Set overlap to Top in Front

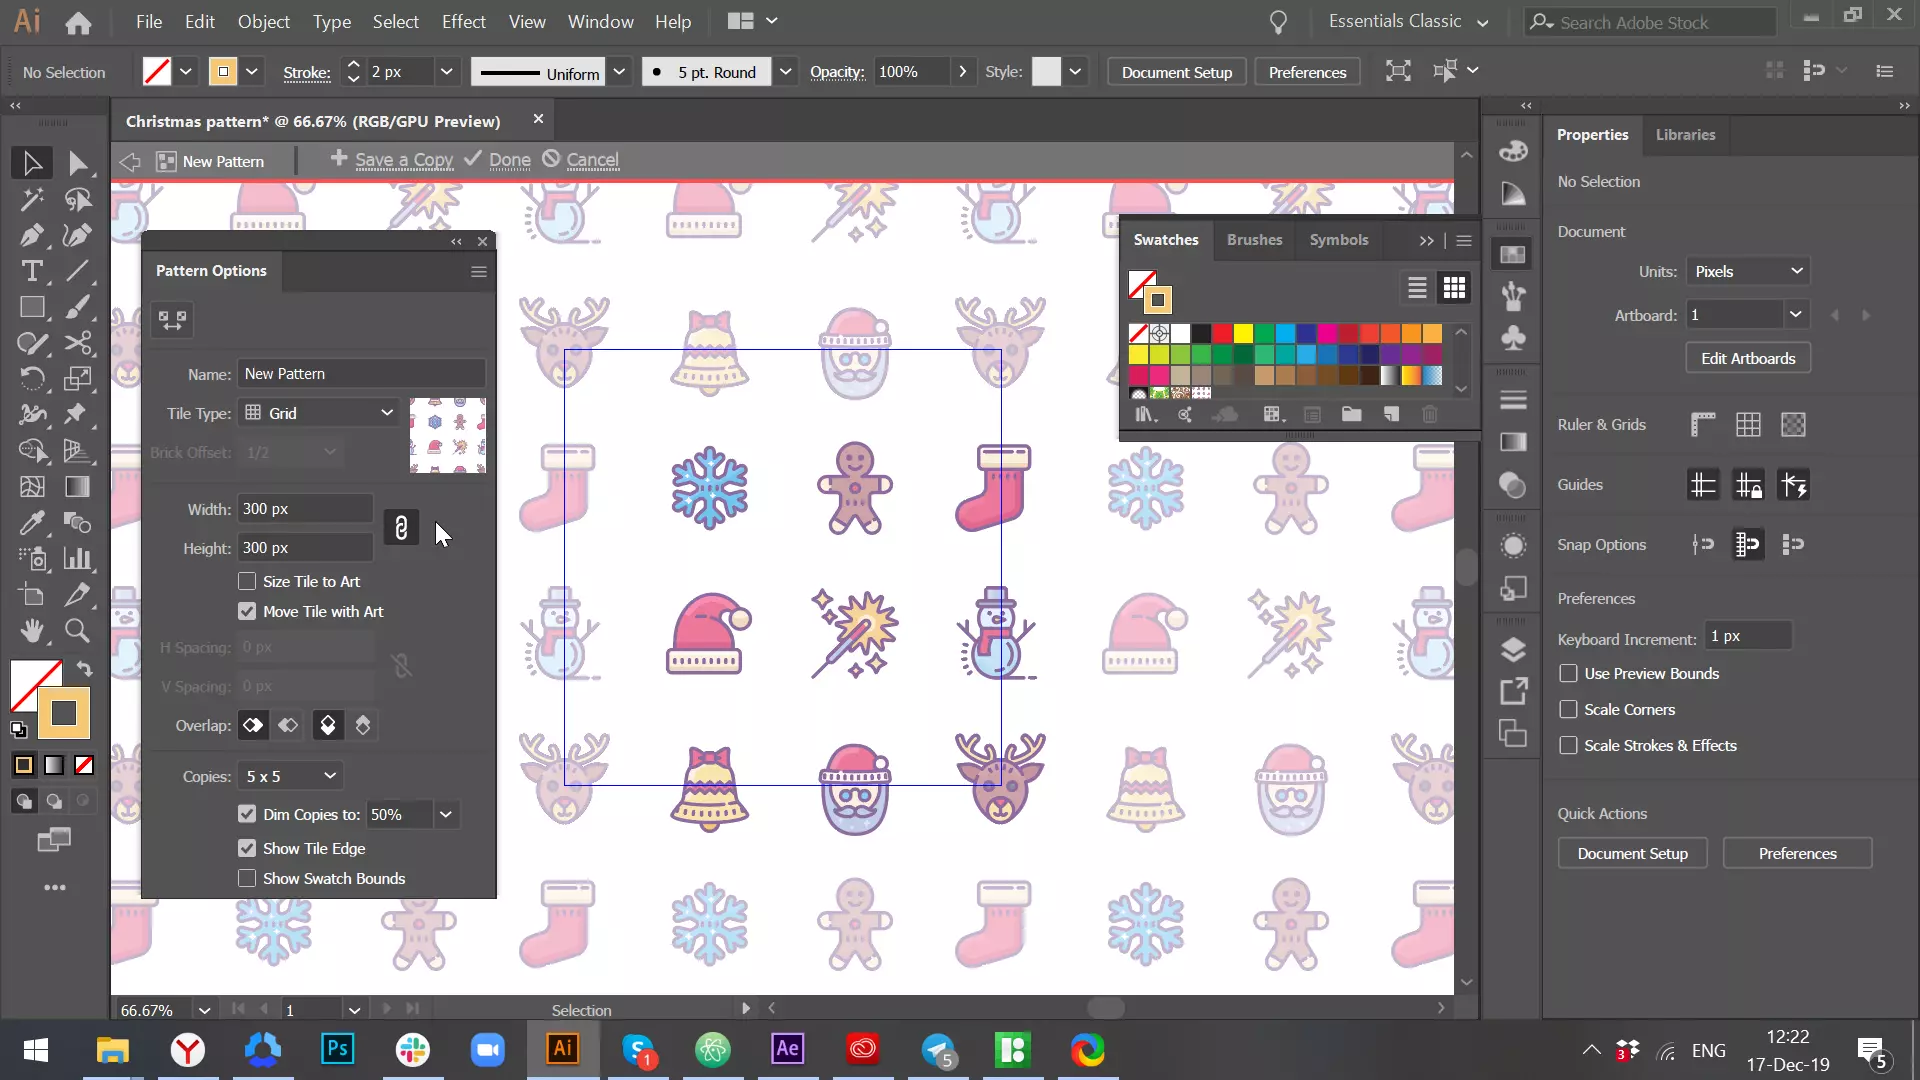click(328, 725)
